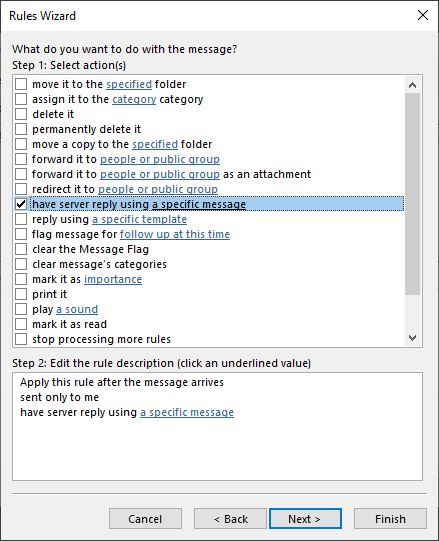Click "a sound" link in play action

coord(77,309)
